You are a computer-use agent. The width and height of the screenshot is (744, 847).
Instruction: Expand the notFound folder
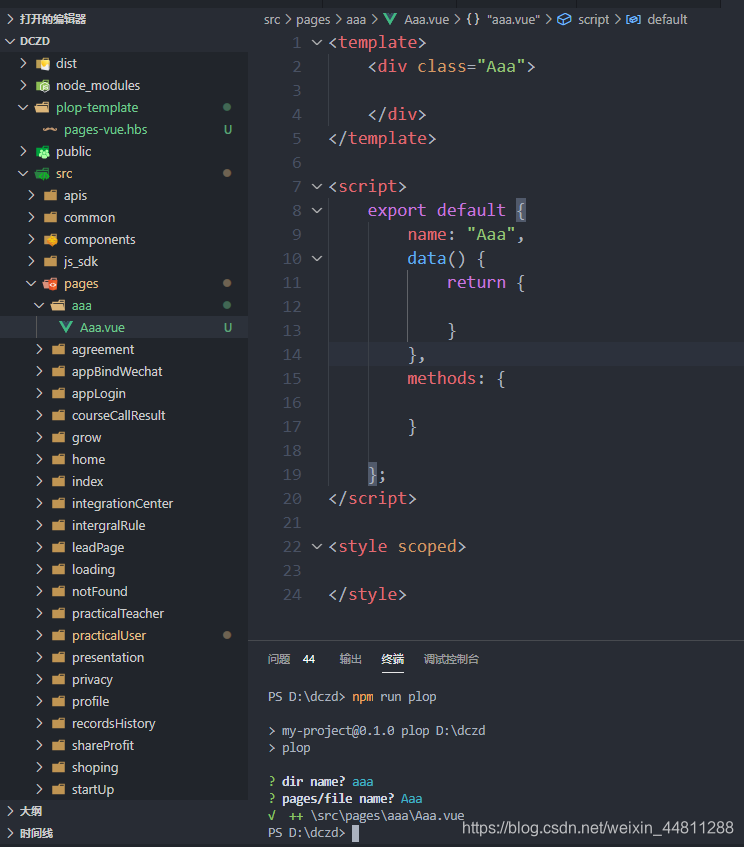pos(39,591)
